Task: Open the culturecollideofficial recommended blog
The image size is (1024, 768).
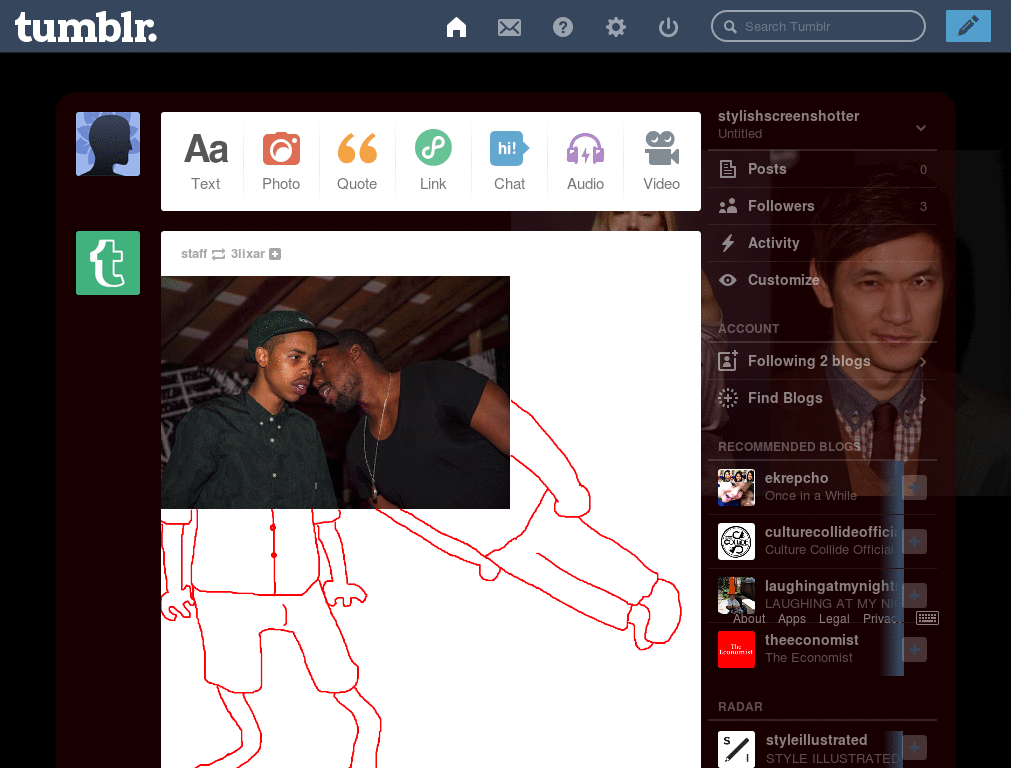Action: (x=831, y=532)
